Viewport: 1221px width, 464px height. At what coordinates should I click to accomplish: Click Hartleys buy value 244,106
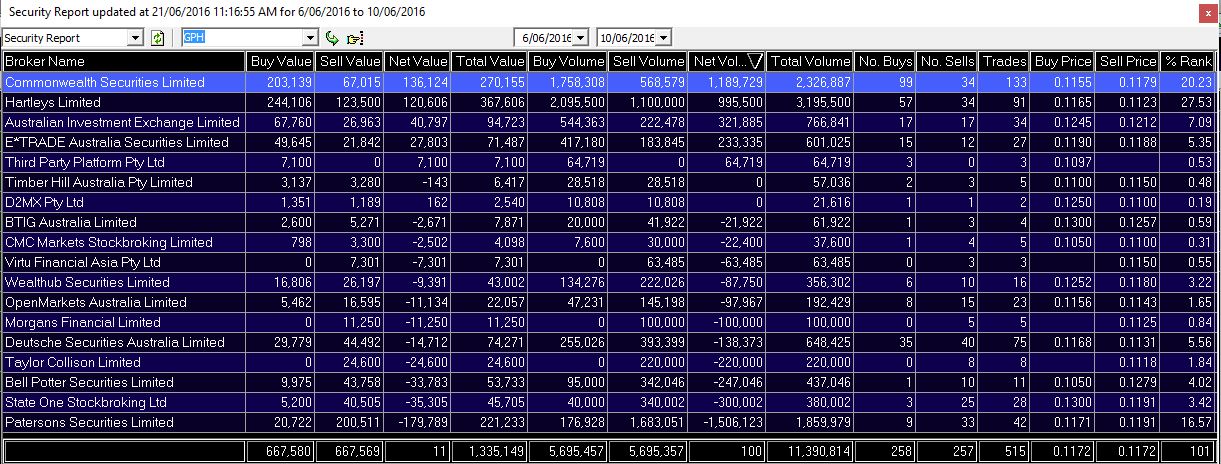coord(291,102)
